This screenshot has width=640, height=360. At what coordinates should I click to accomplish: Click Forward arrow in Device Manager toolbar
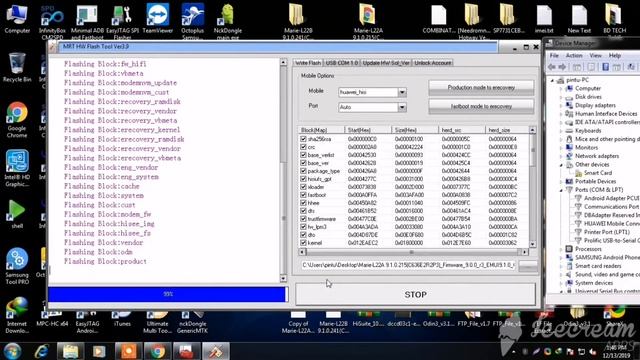click(x=562, y=67)
